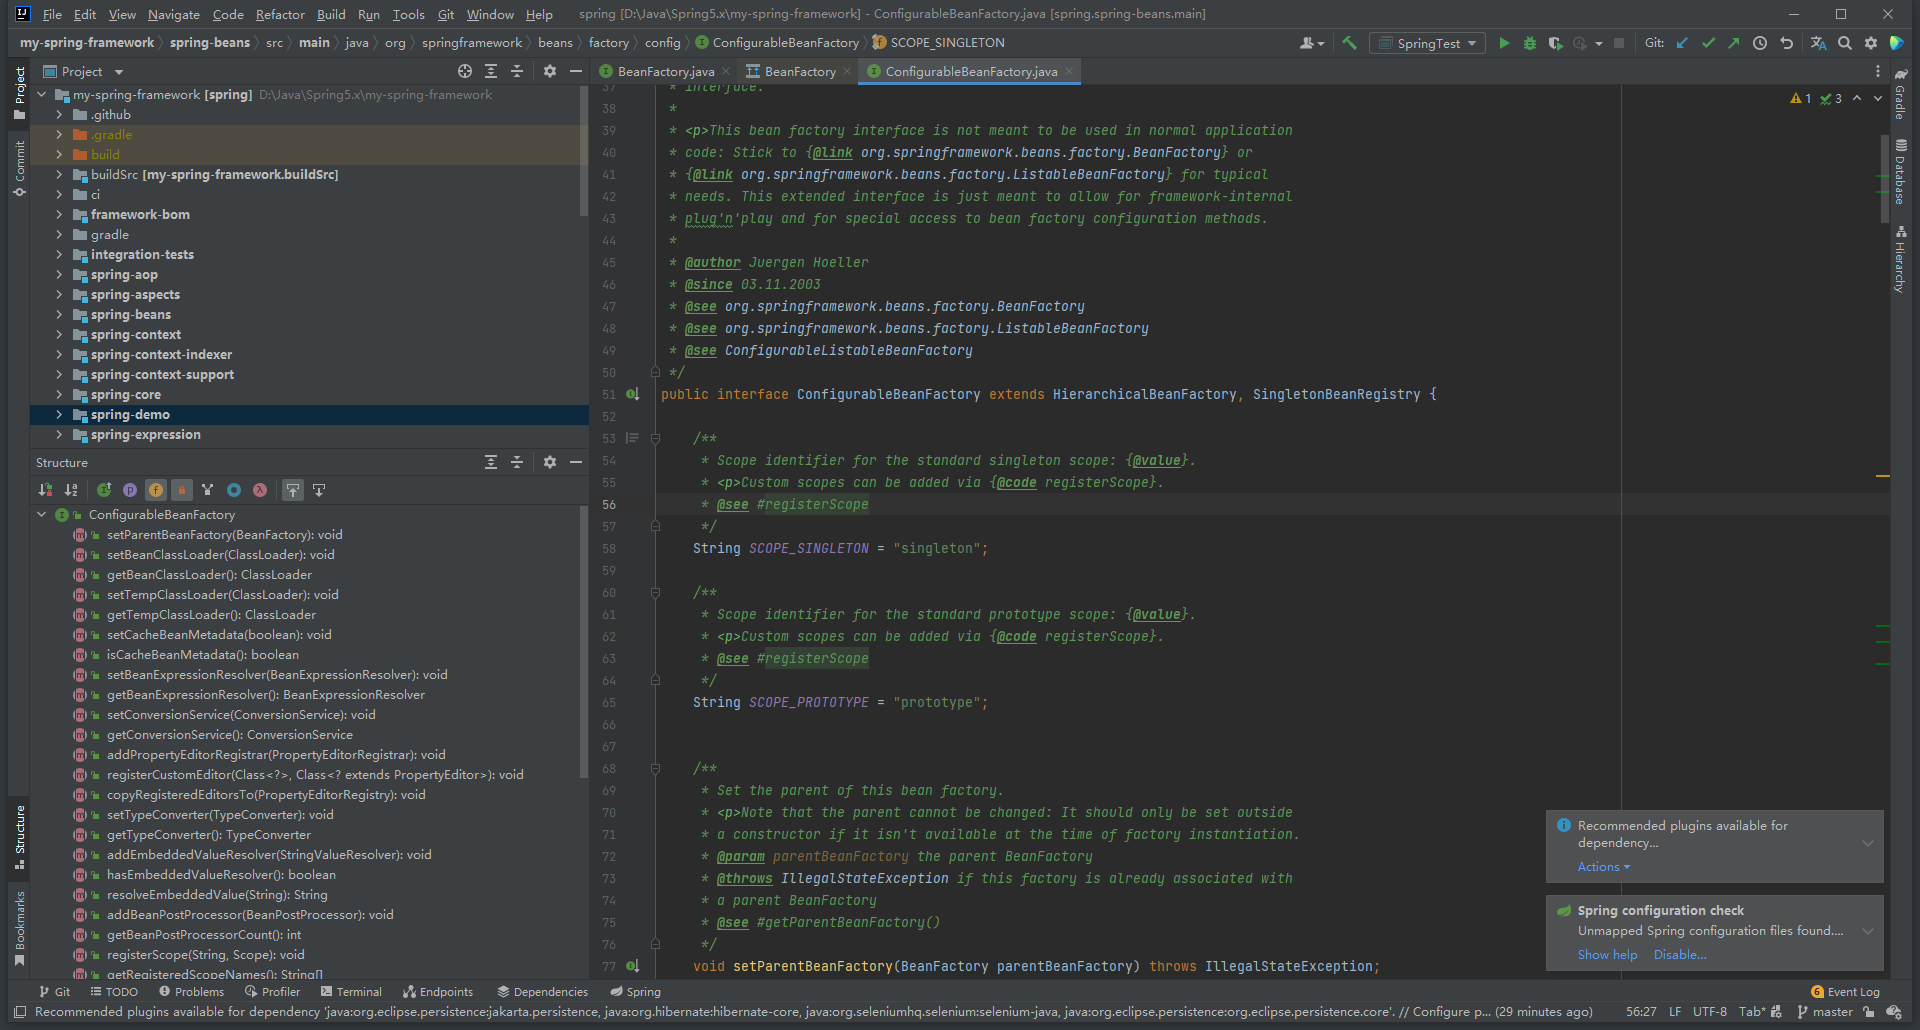This screenshot has width=1920, height=1030.
Task: Click the Git update project arrow
Action: (1682, 43)
